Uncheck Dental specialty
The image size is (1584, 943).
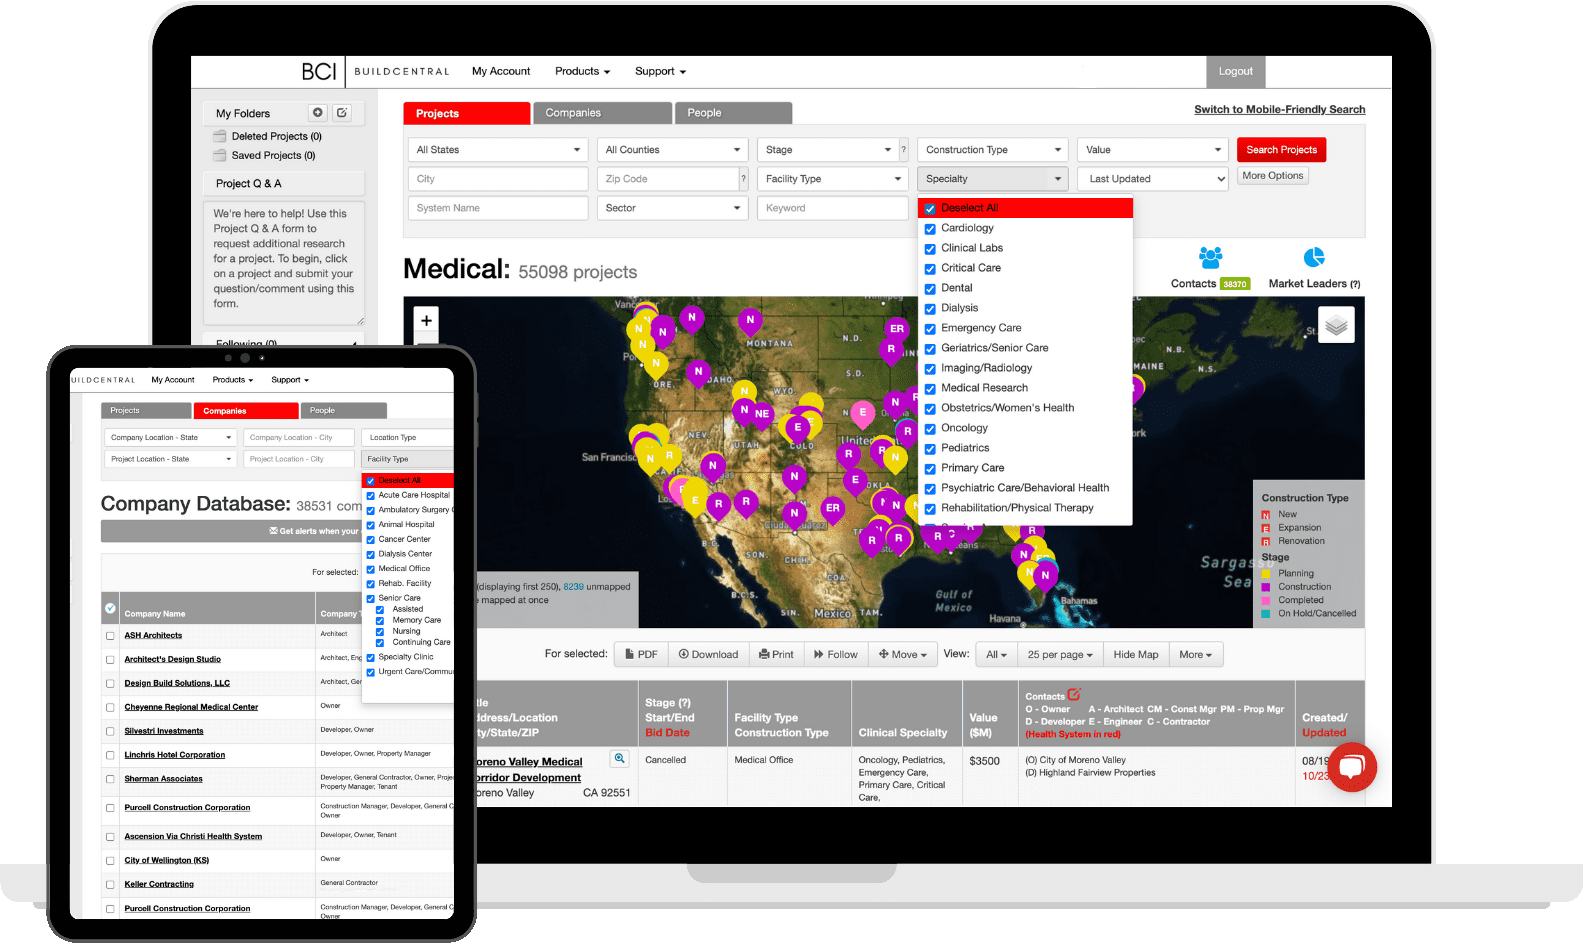(930, 289)
